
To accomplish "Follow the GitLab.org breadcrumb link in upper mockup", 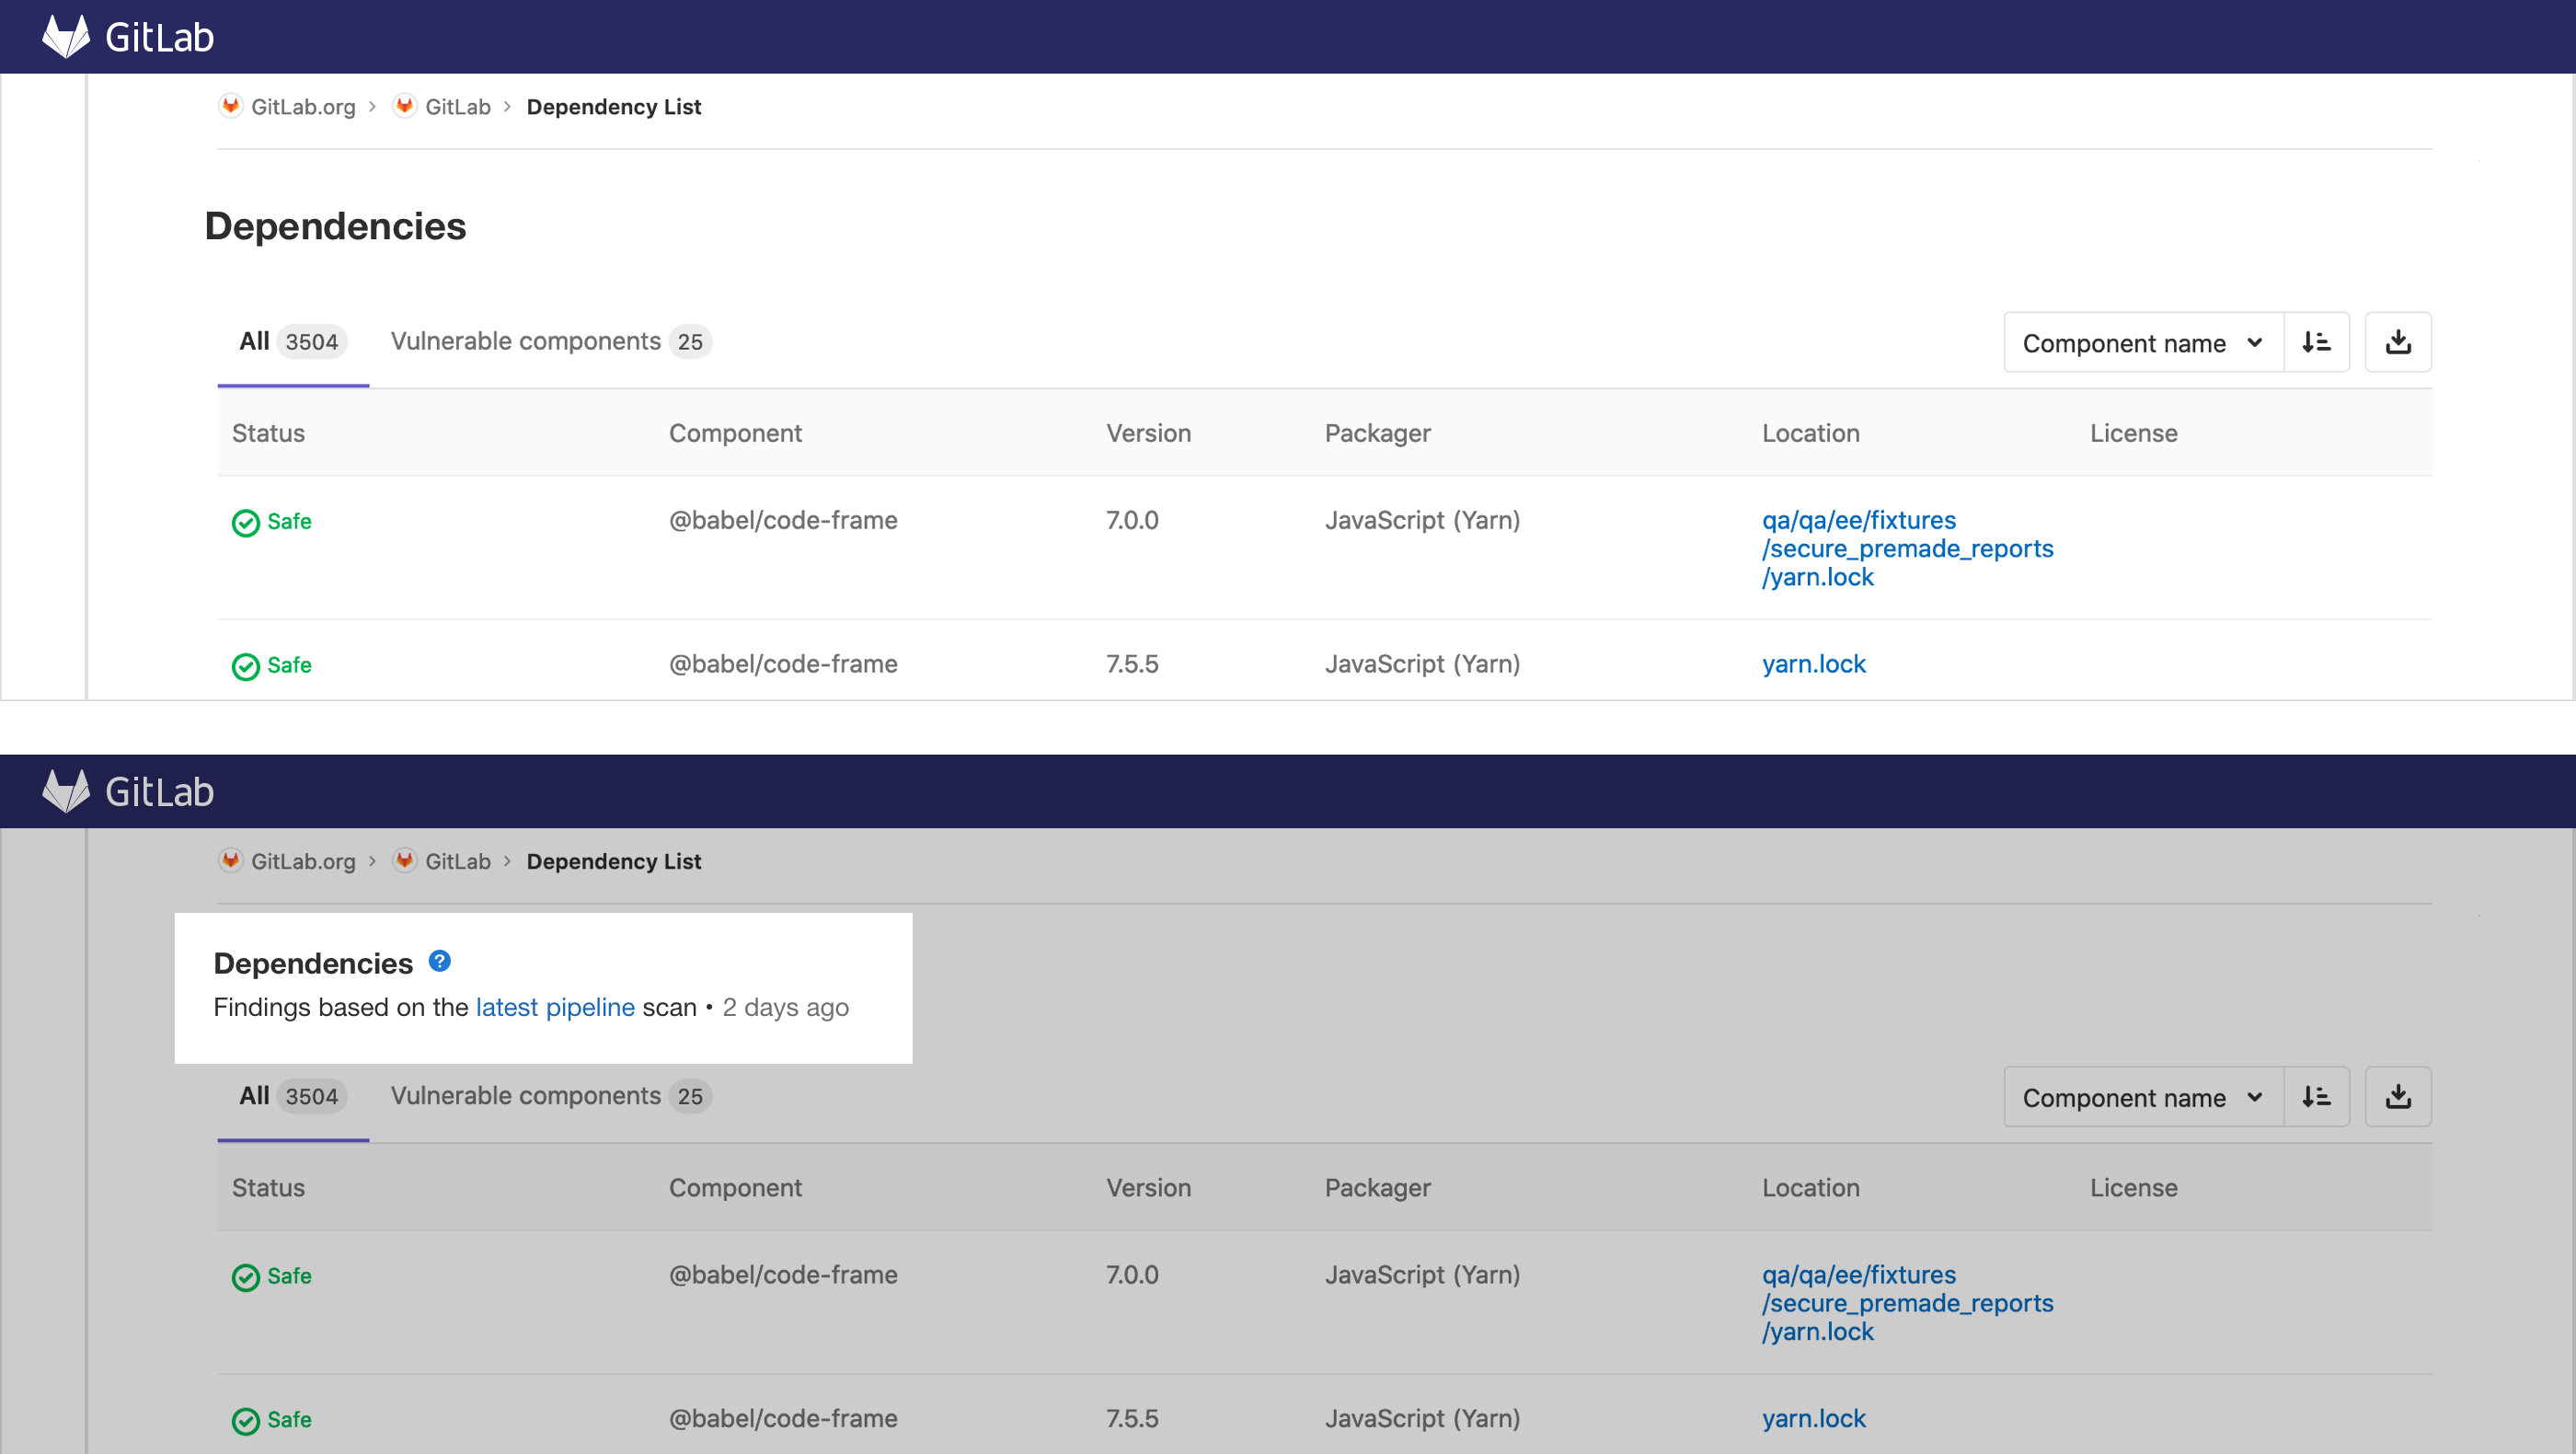I will (303, 107).
